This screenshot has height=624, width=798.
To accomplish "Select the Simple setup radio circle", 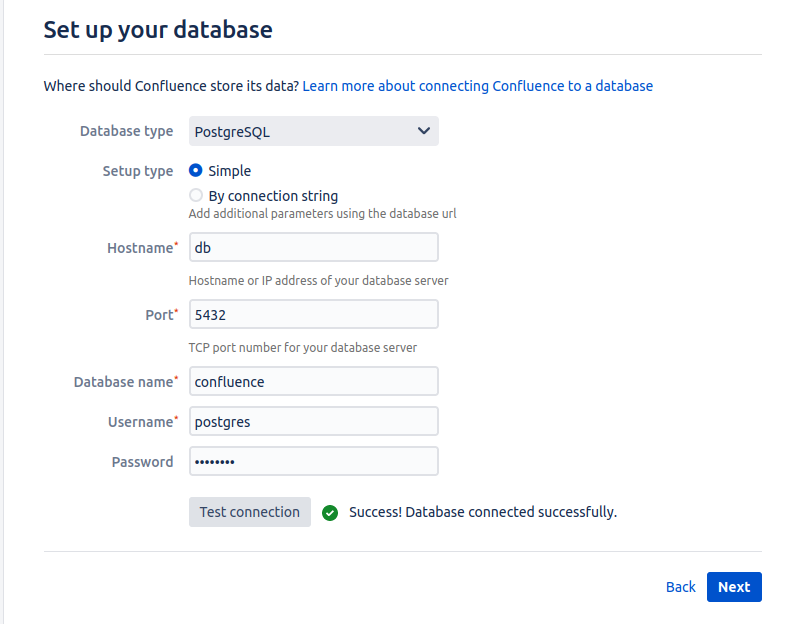I will [195, 170].
